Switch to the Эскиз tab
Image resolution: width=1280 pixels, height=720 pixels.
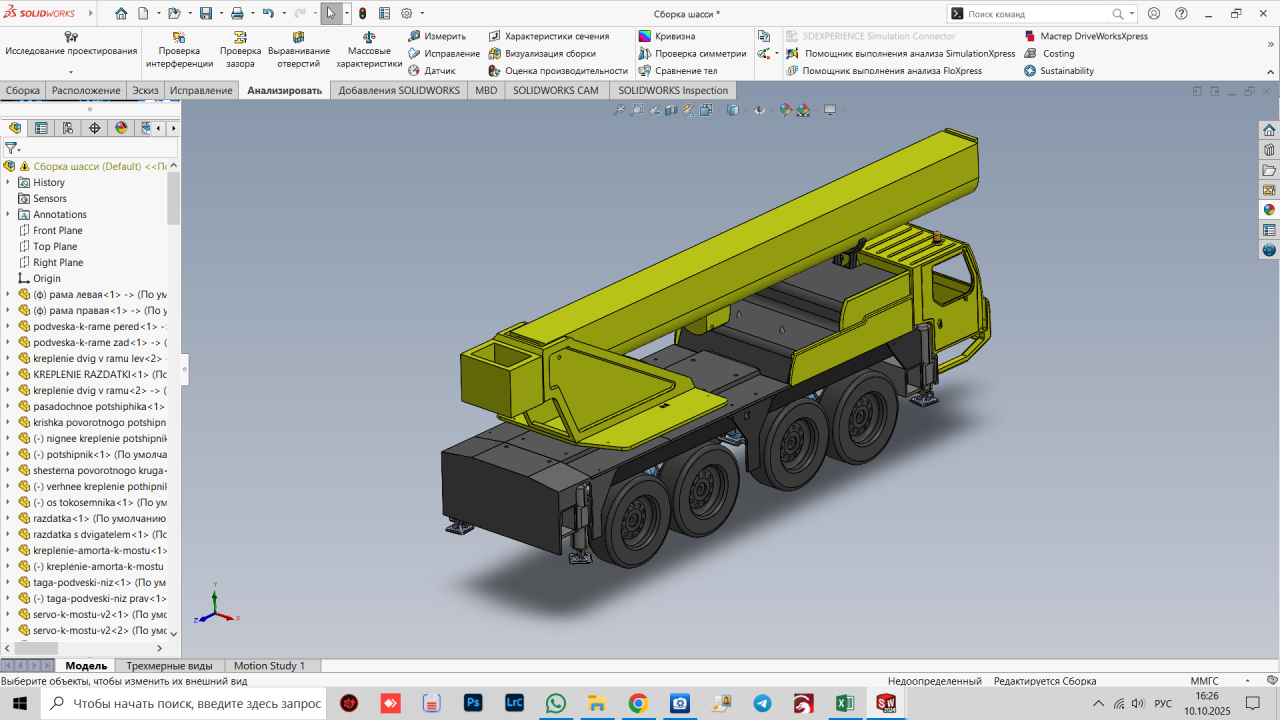145,90
